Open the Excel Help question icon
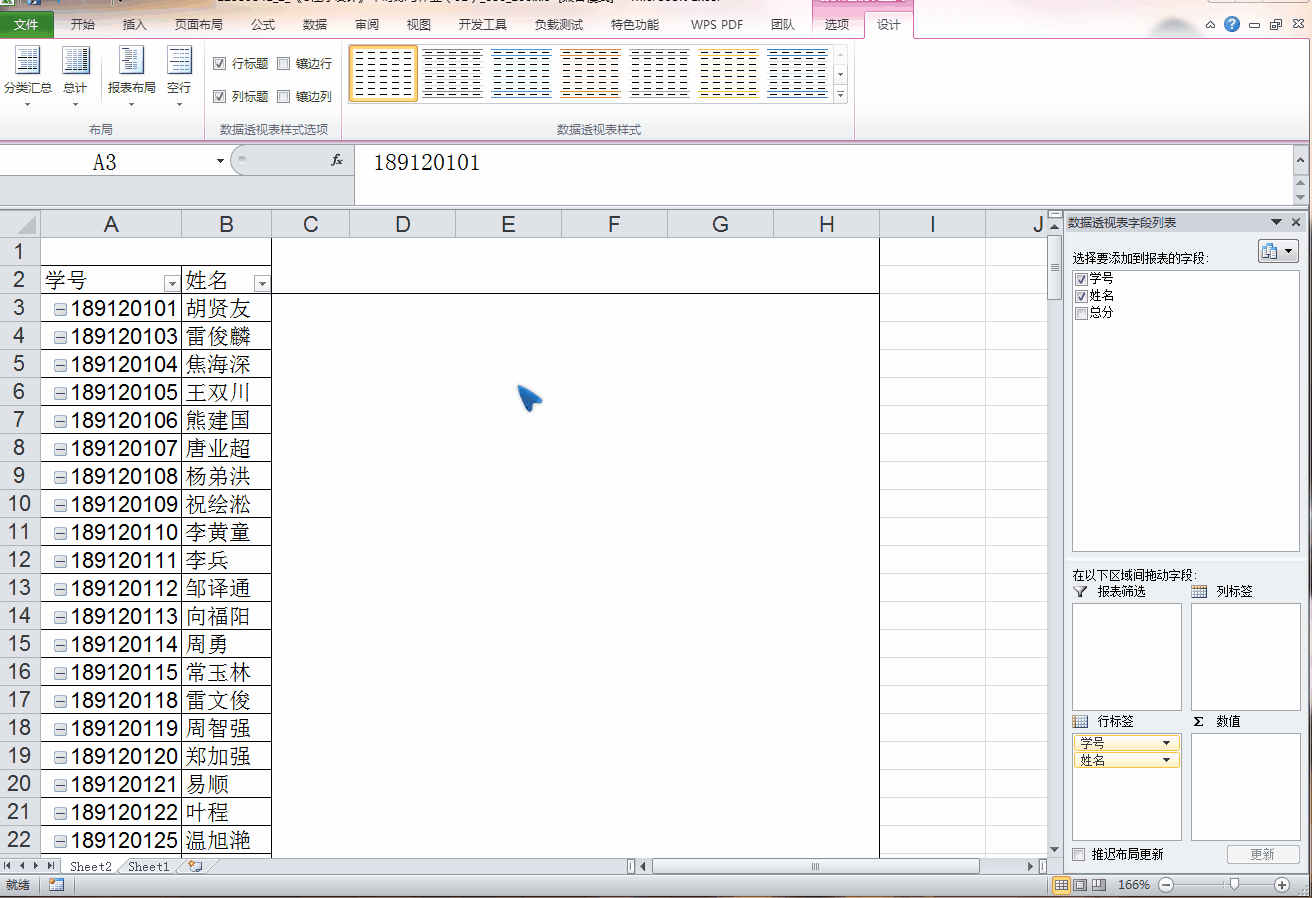 1232,24
